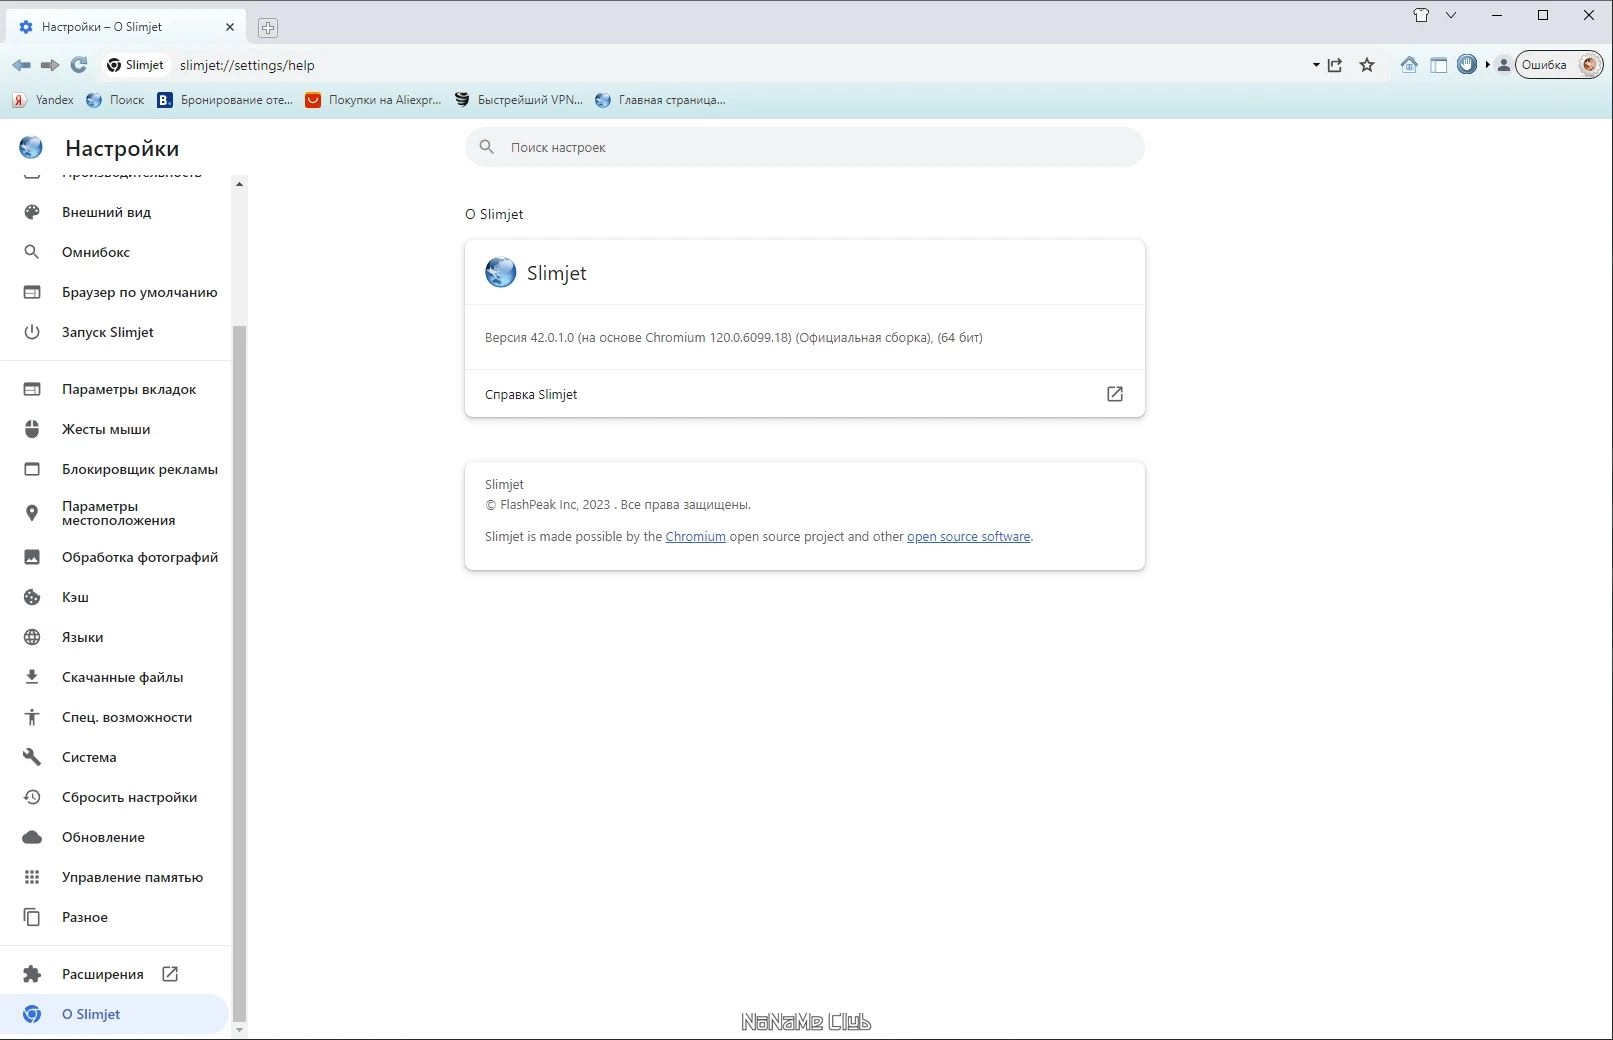The image size is (1613, 1040).
Task: Click the slimjet://settings/help address bar
Action: point(247,65)
